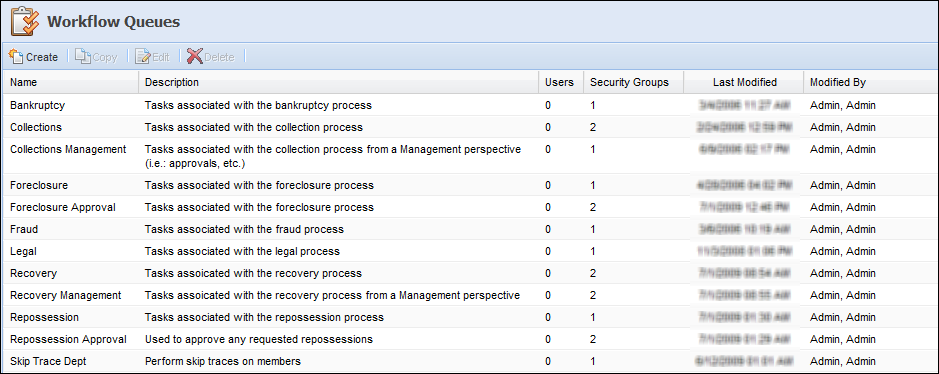Sort by the Users column header
The image size is (939, 374).
tap(561, 83)
